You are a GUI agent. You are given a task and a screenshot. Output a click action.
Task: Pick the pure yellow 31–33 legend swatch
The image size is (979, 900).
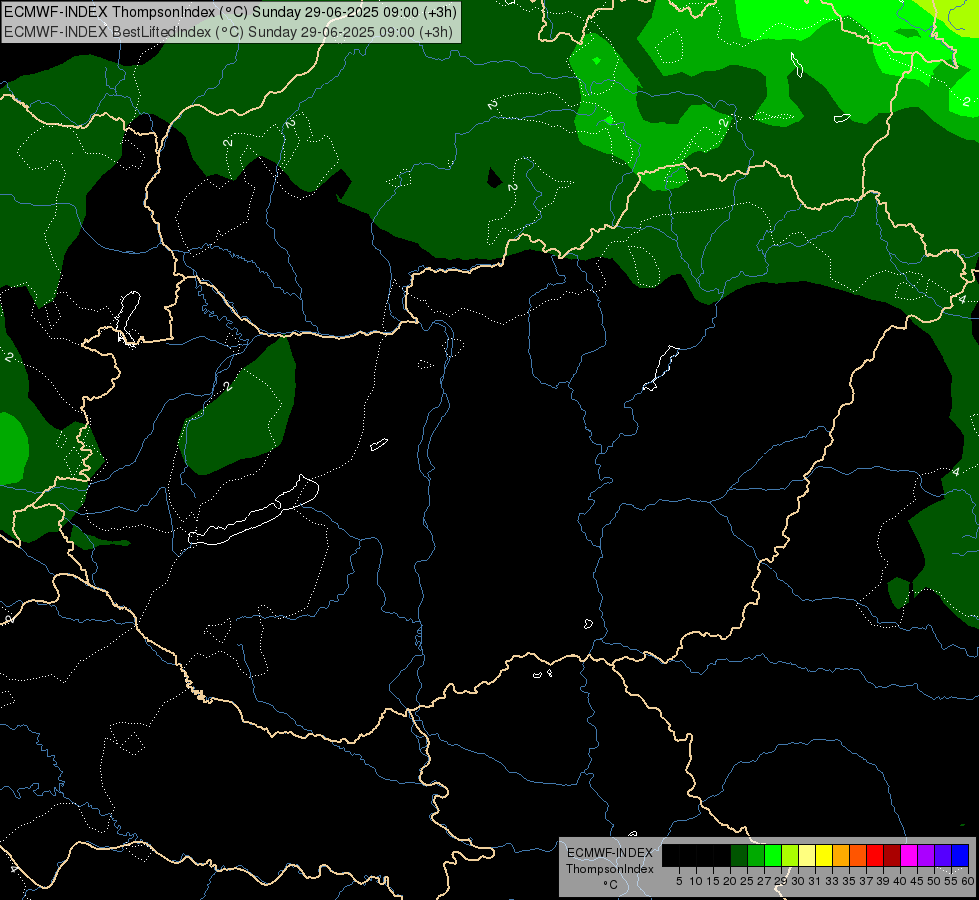(x=824, y=855)
